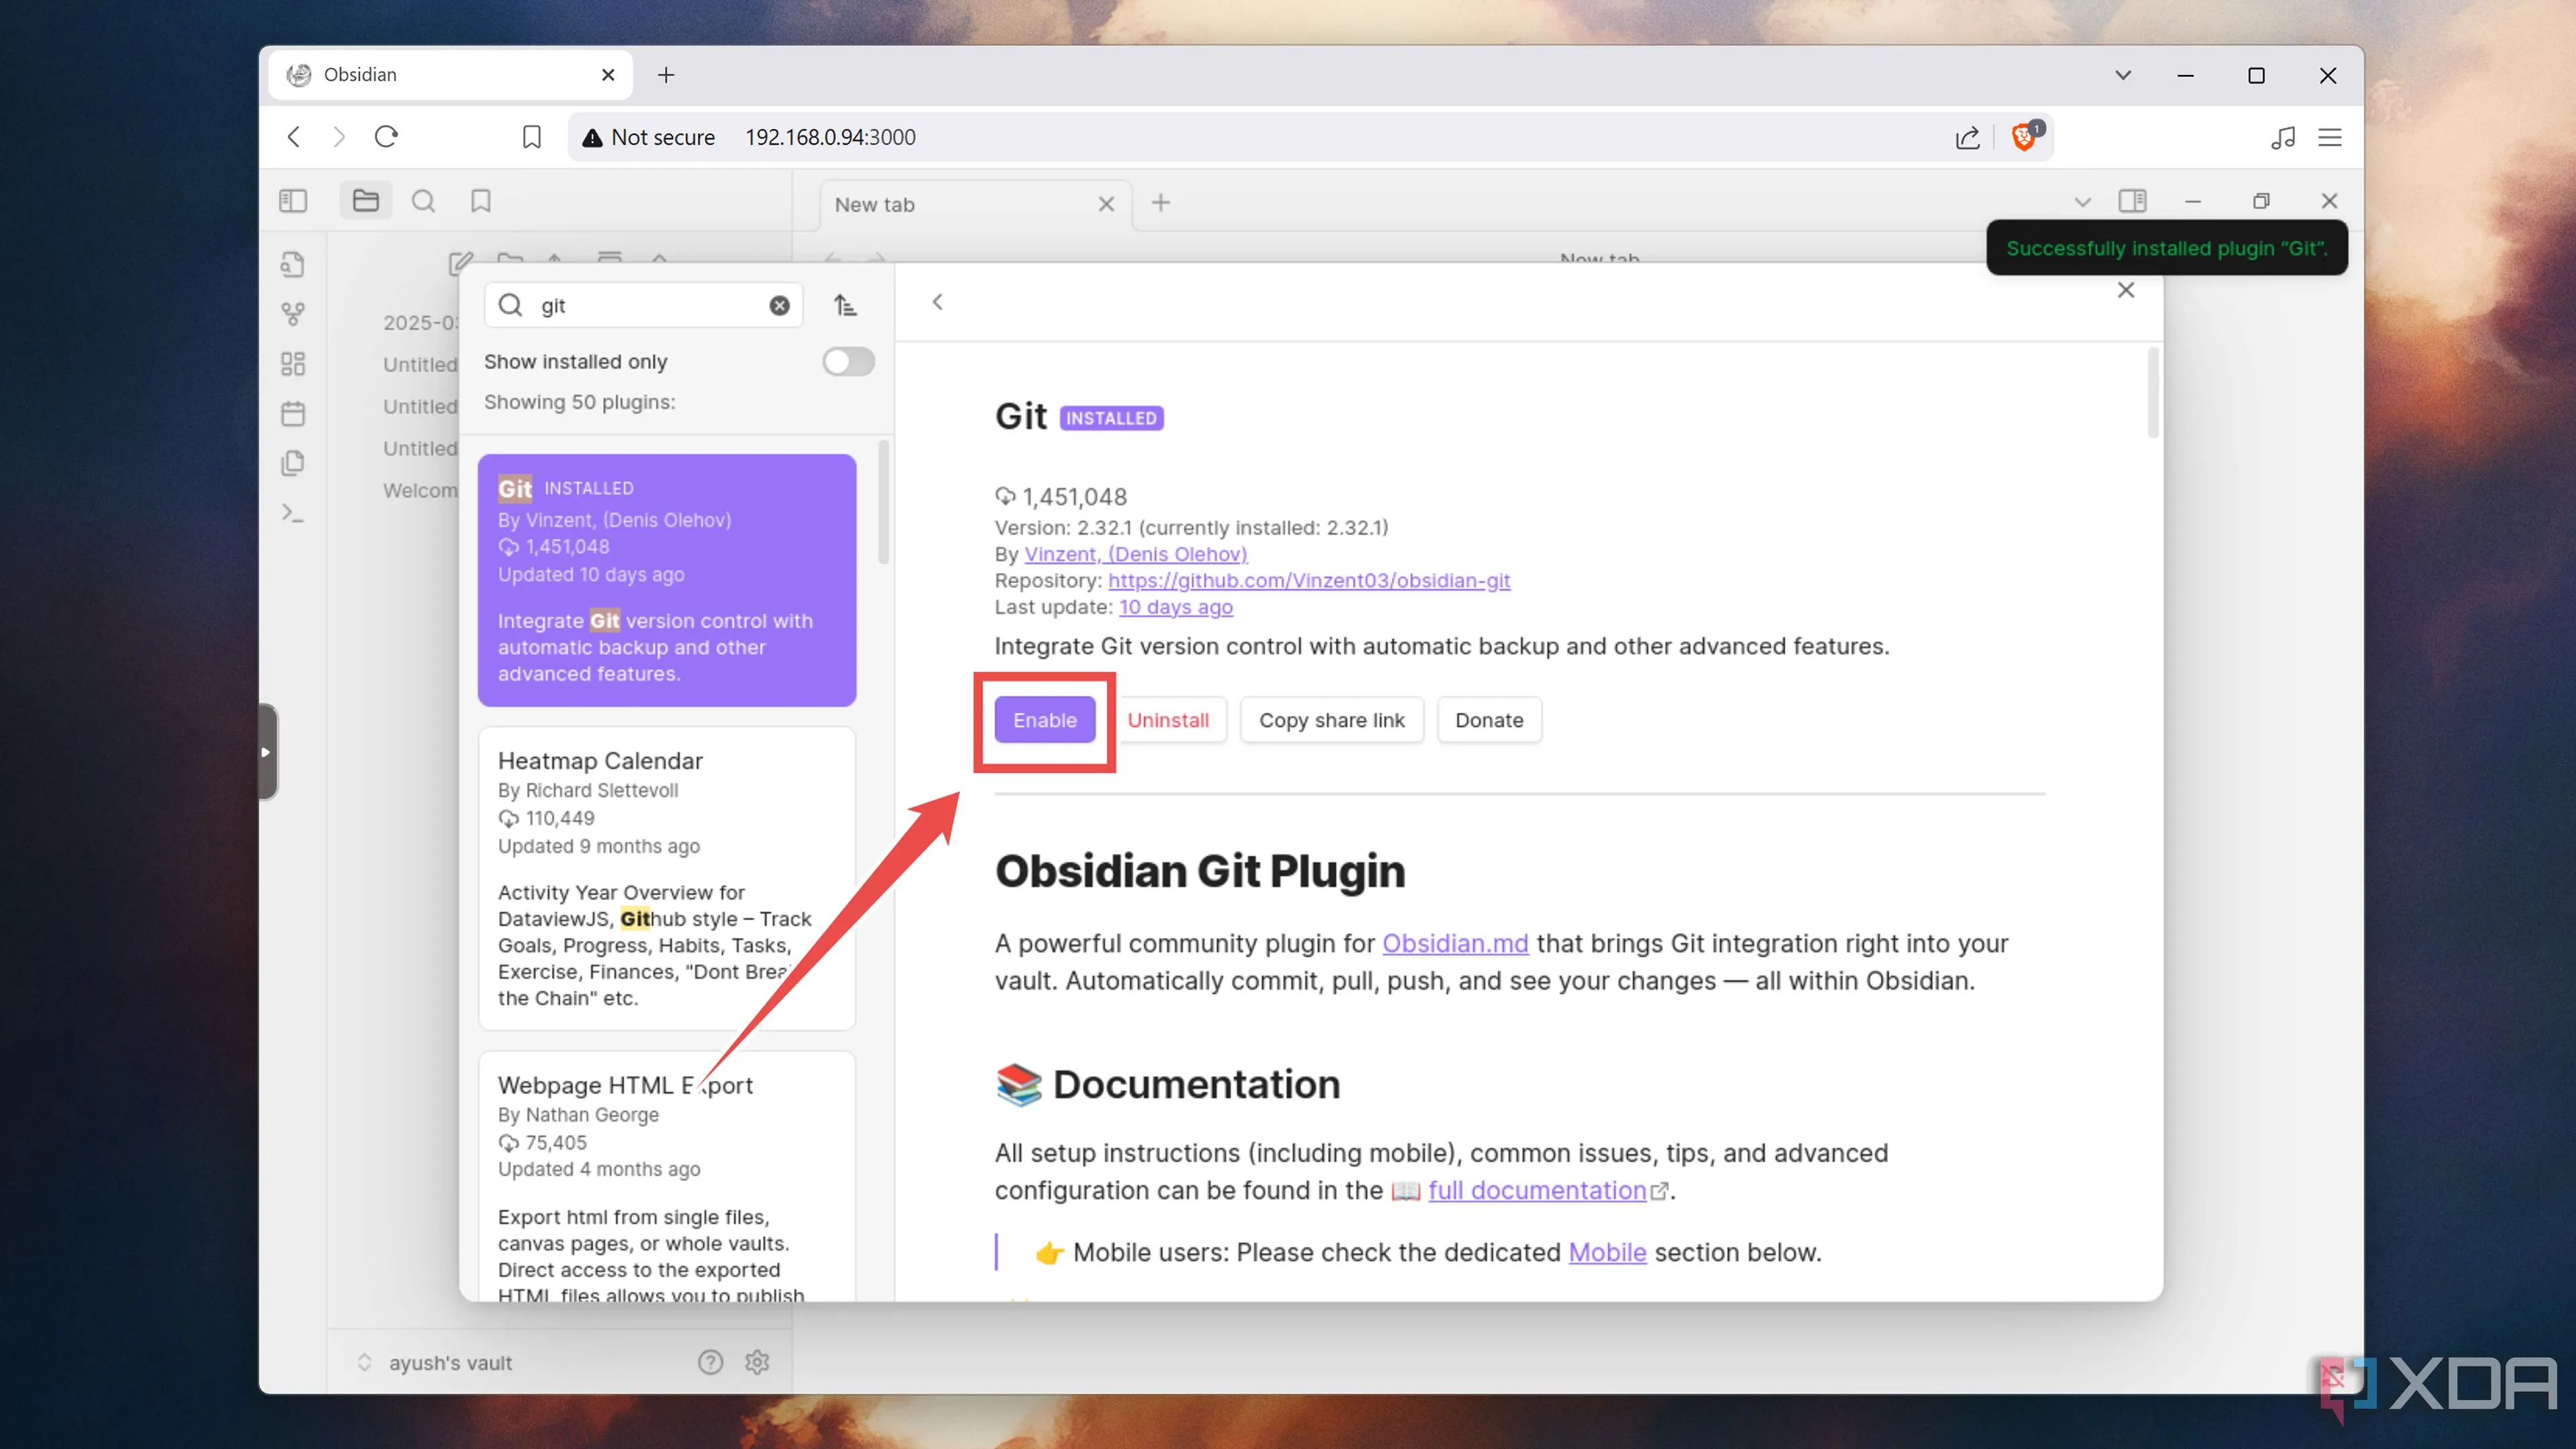Clear the plugin search field
The height and width of the screenshot is (1449, 2576).
(x=779, y=306)
